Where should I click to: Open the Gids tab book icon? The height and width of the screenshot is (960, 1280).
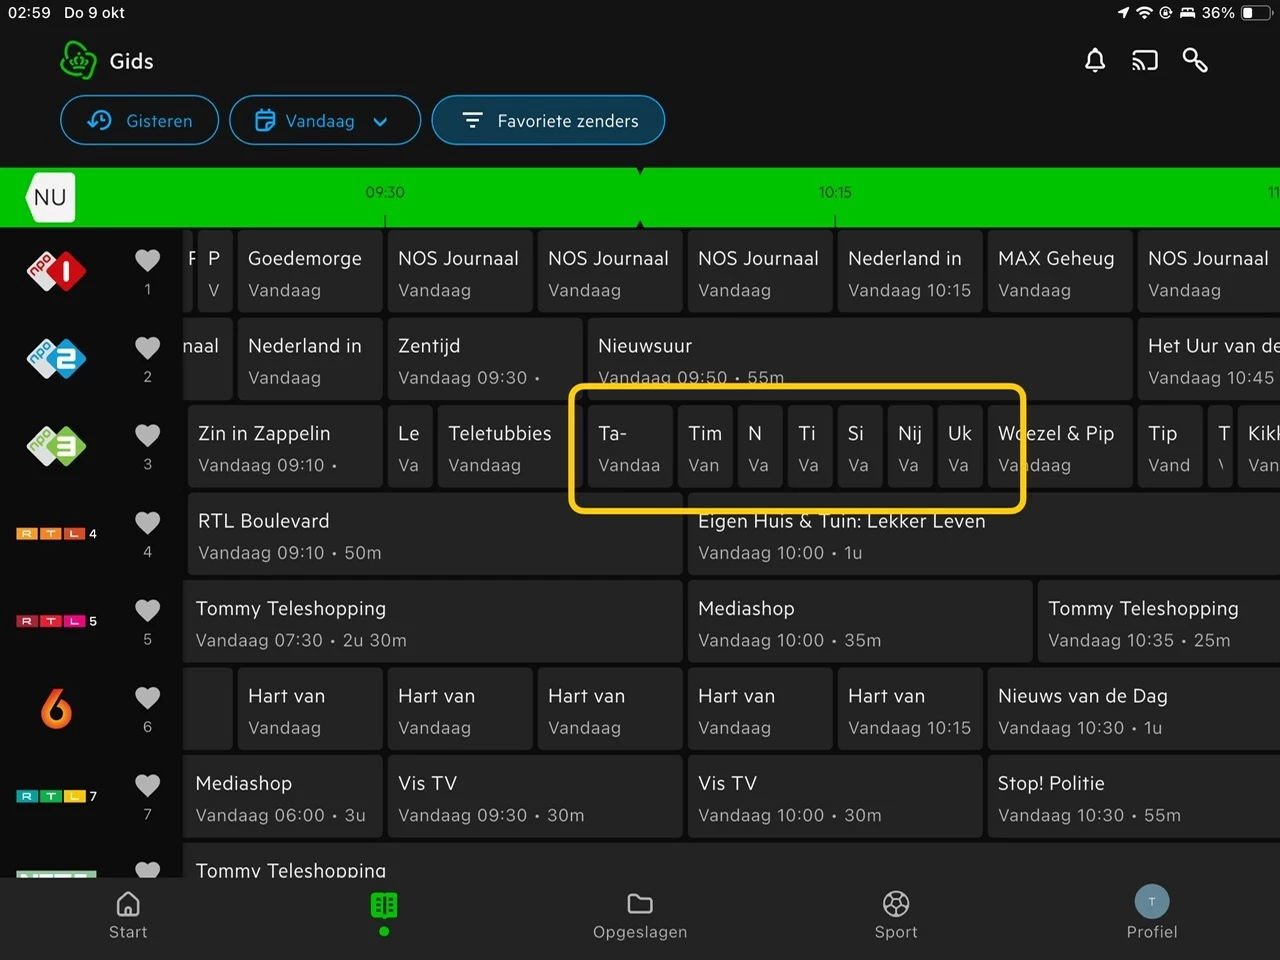[384, 906]
